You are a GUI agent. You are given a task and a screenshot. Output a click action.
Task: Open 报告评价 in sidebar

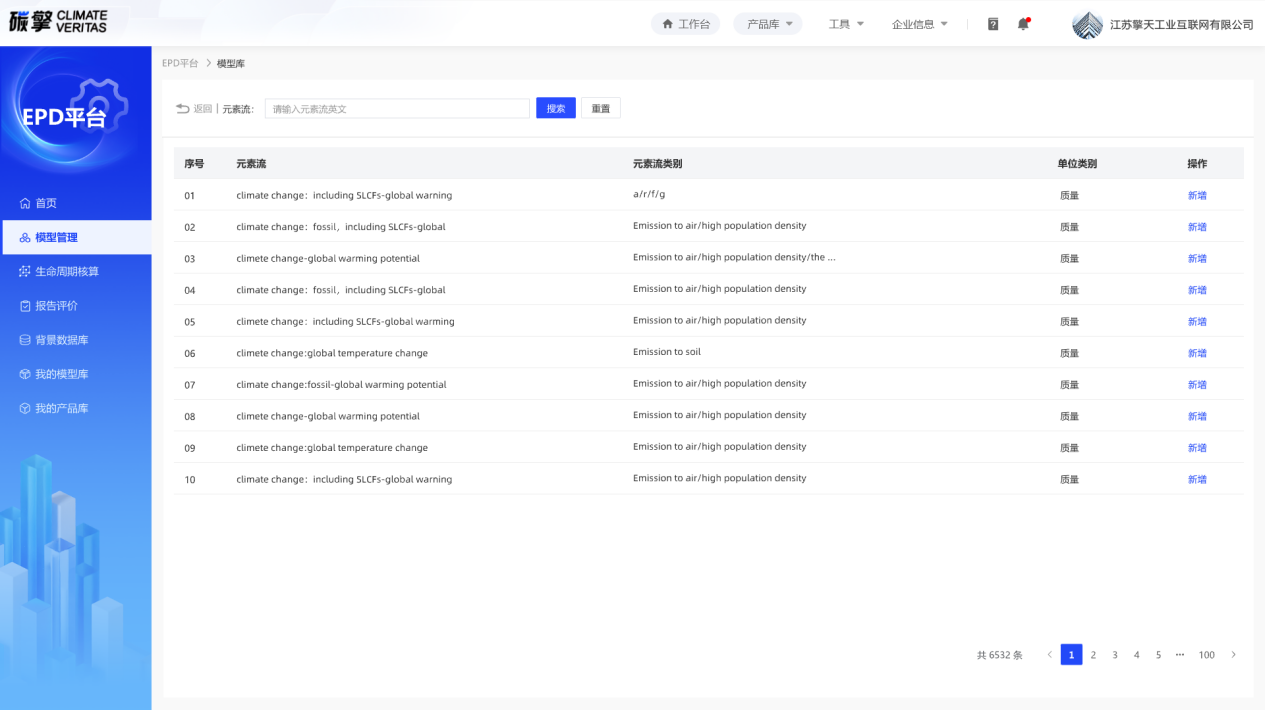[56, 306]
